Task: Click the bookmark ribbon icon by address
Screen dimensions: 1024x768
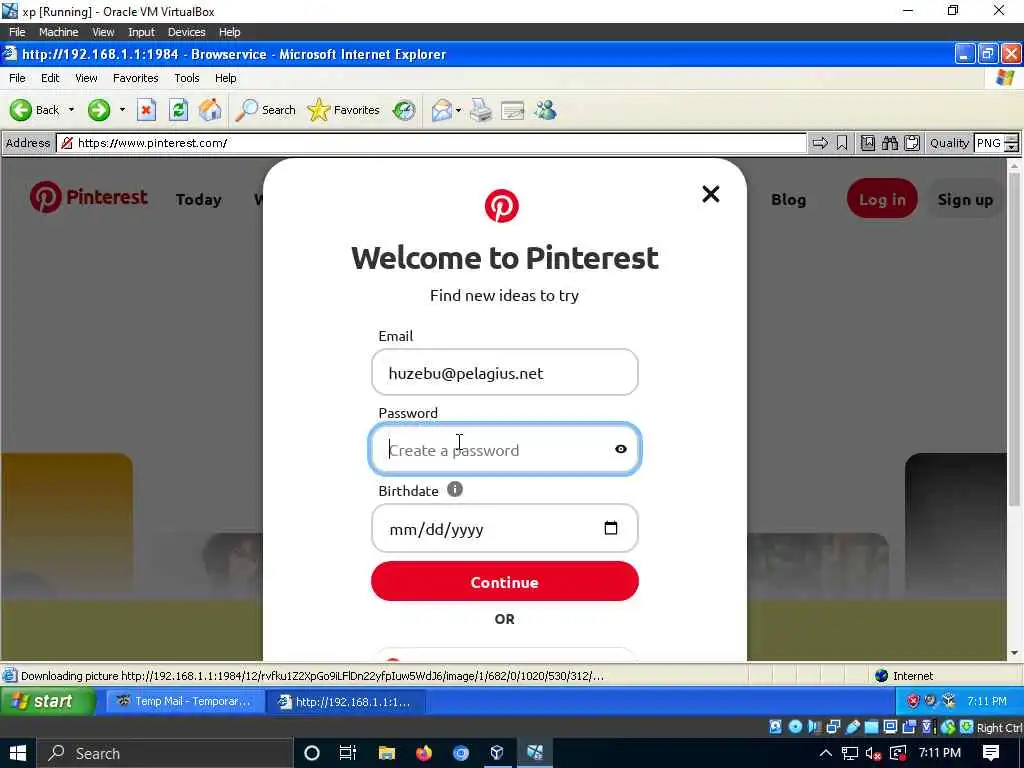Action: coord(842,143)
